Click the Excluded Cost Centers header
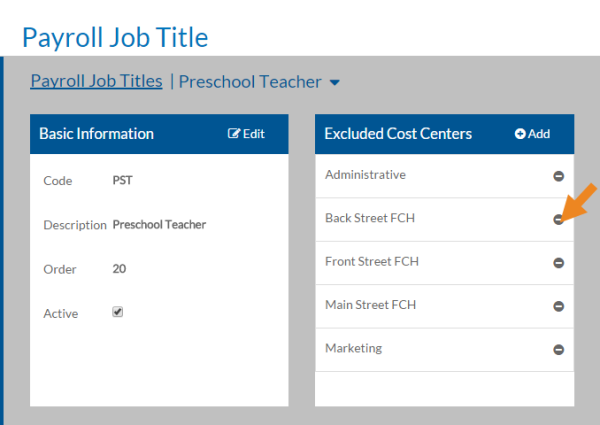 pos(398,134)
